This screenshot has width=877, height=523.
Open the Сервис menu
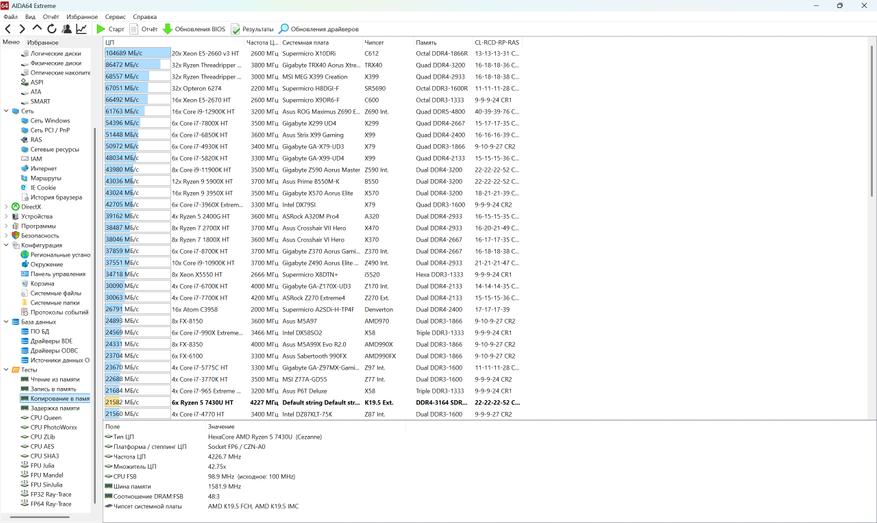tap(115, 17)
